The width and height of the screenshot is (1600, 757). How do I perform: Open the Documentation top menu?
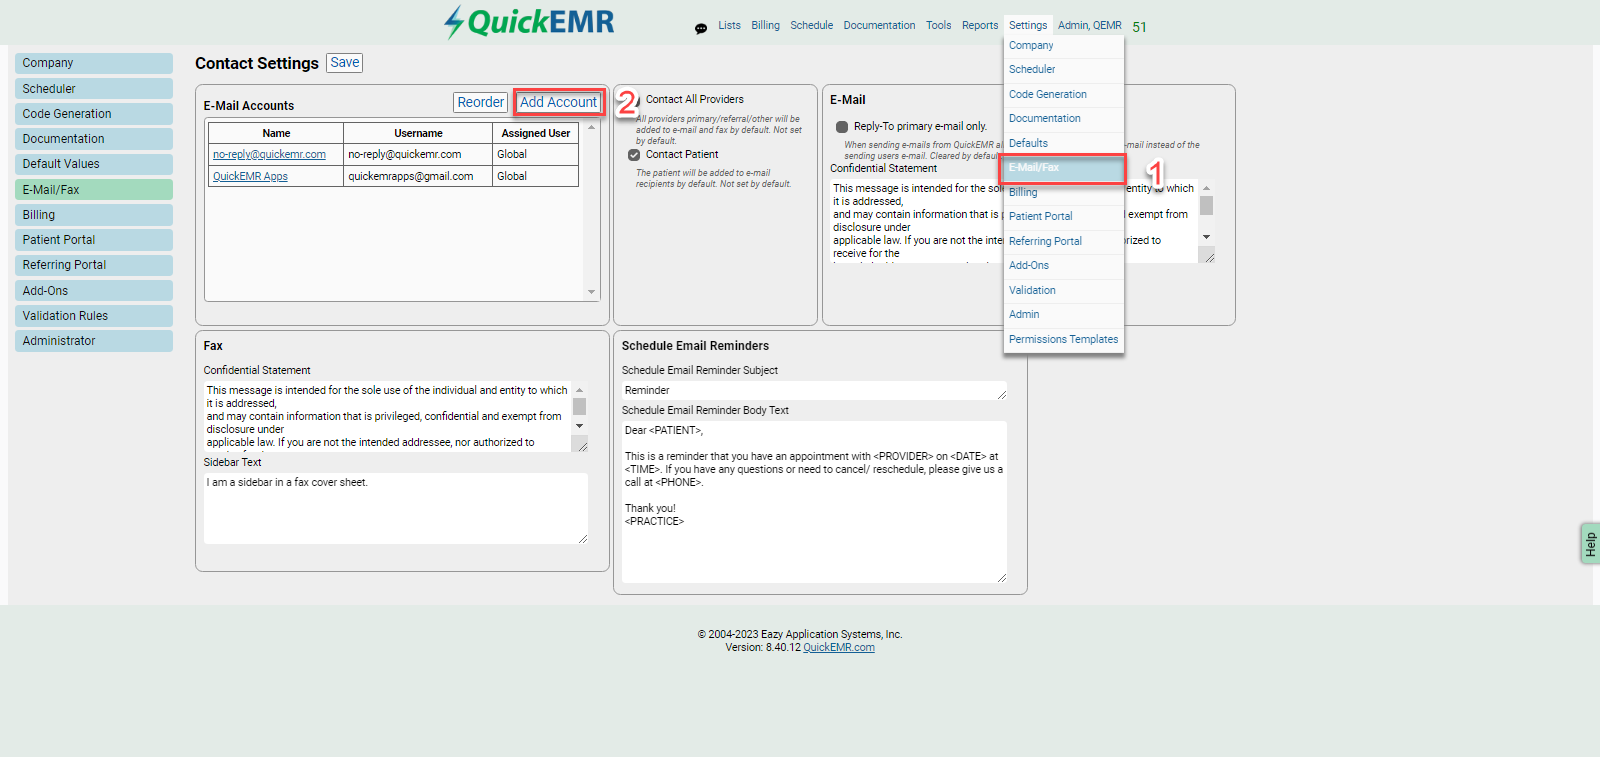[x=879, y=25]
